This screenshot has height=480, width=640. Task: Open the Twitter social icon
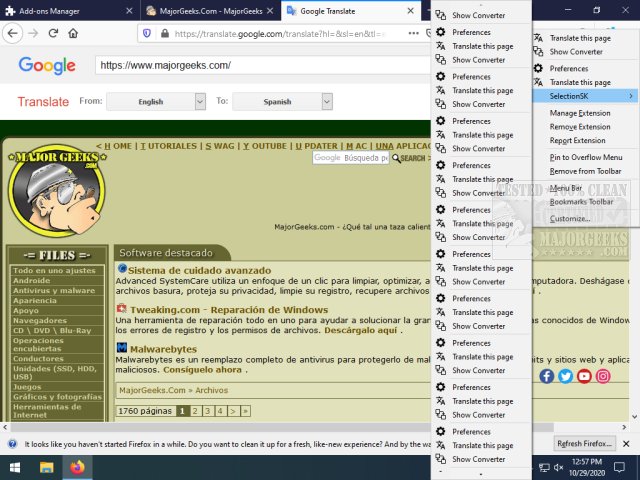point(565,376)
